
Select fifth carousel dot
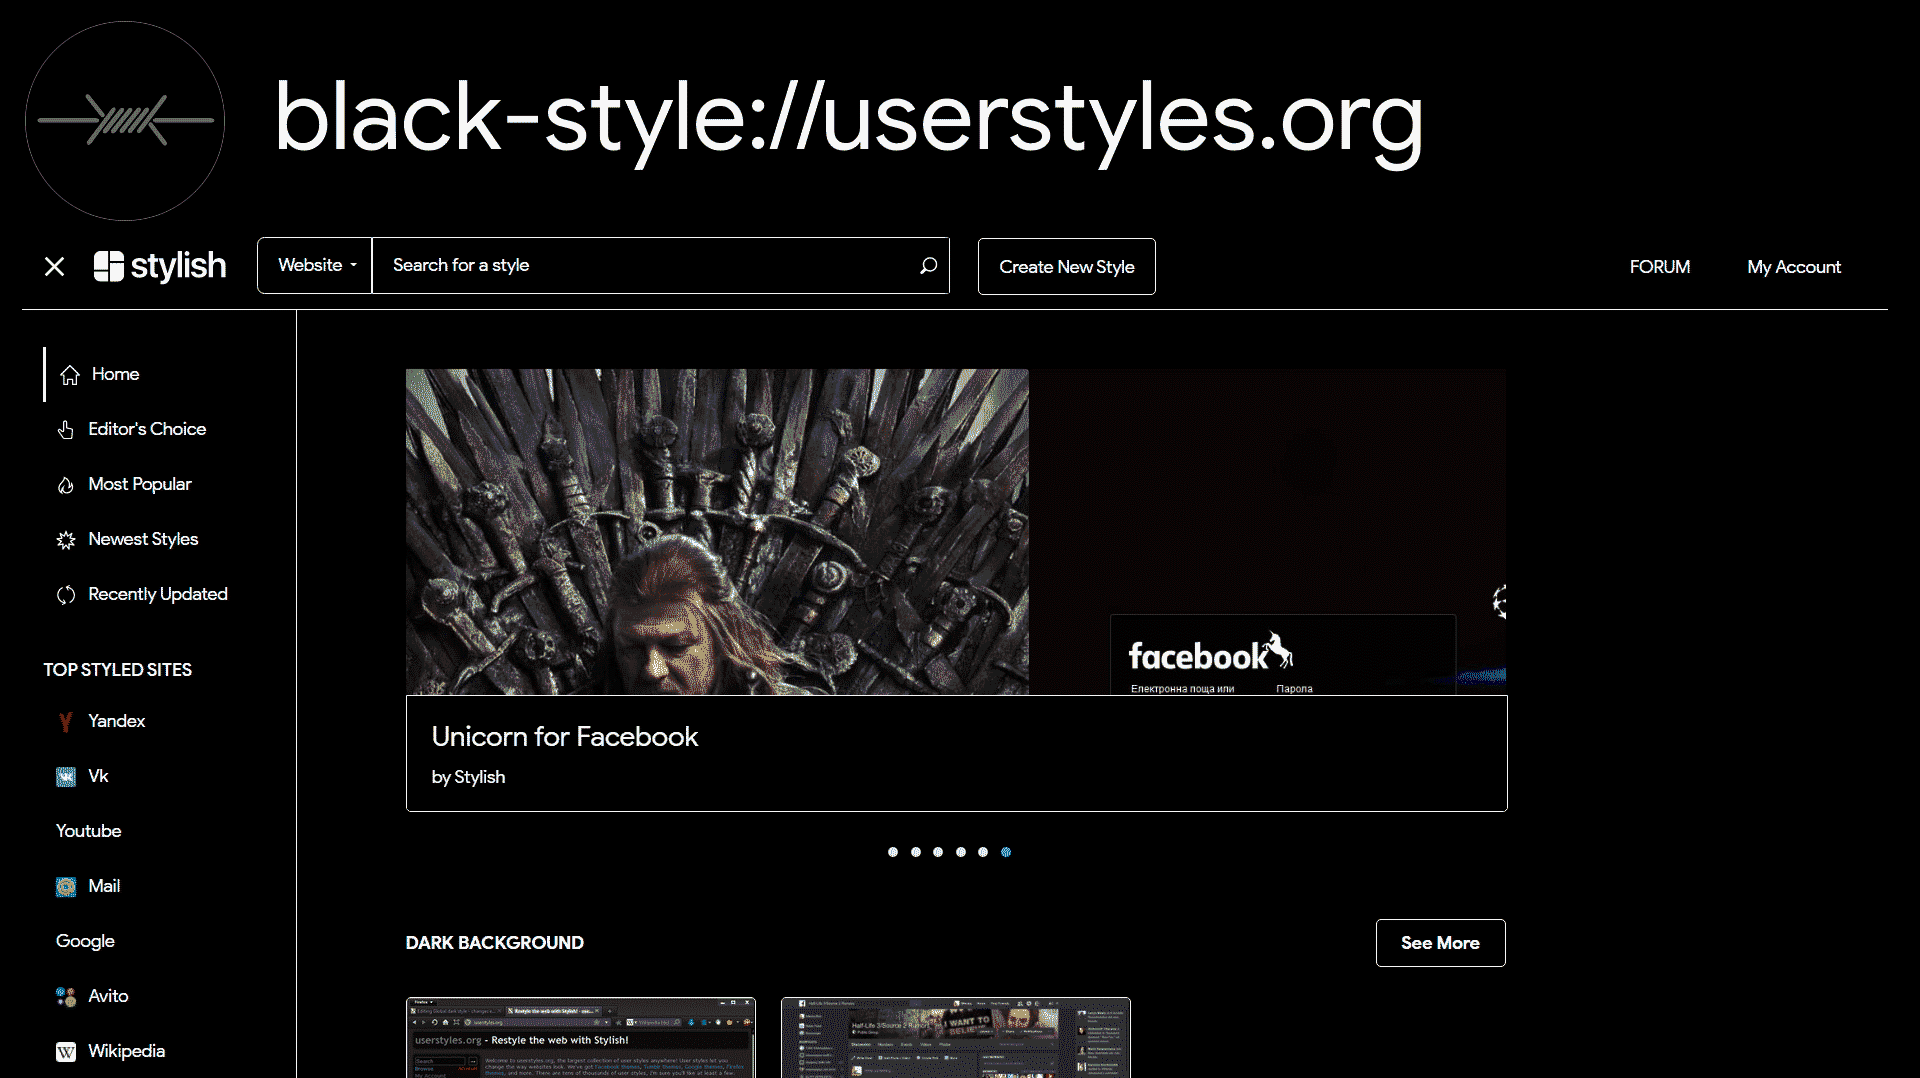(983, 852)
